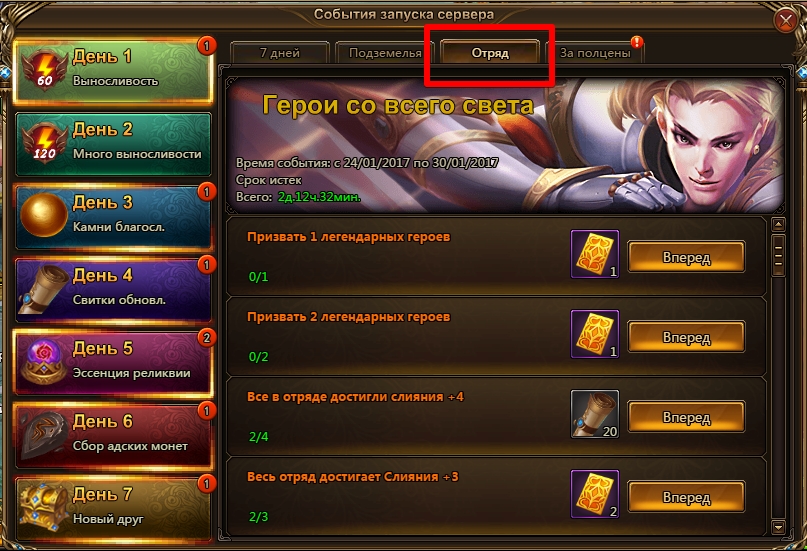The width and height of the screenshot is (807, 551).
Task: Click Вперед for summoning 1 legendary hero
Action: point(687,257)
